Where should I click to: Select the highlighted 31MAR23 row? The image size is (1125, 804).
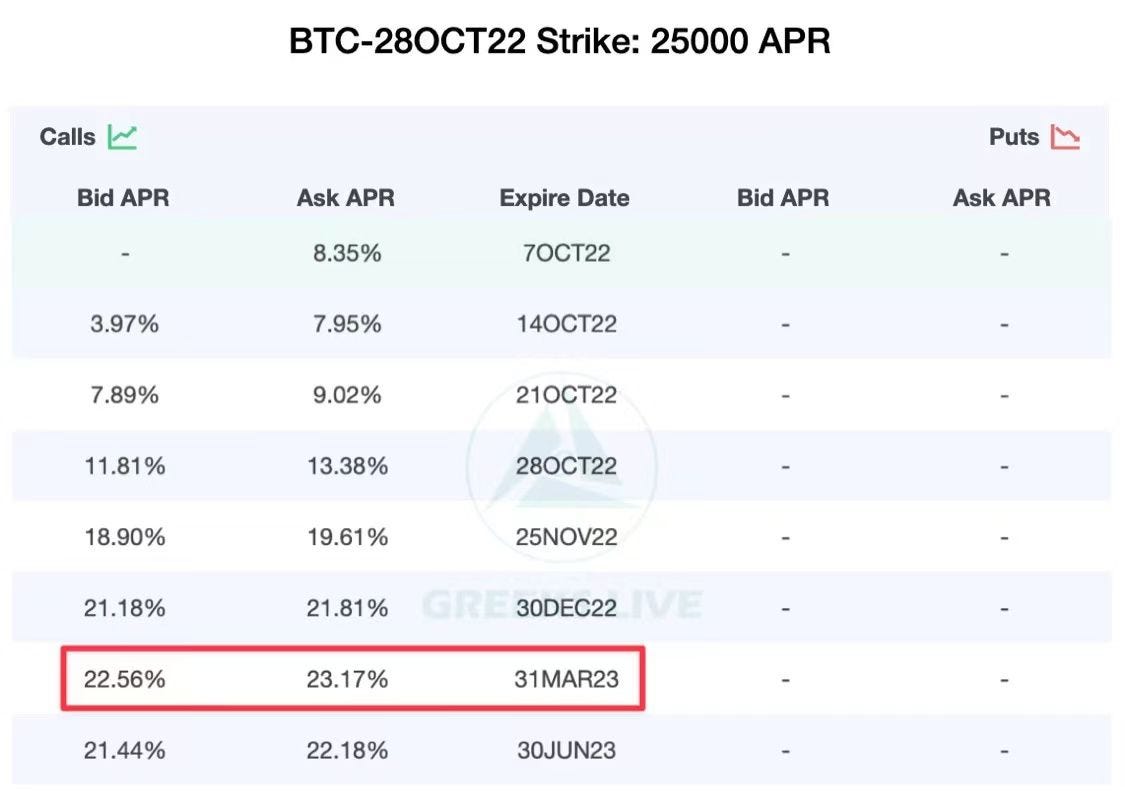pos(352,679)
